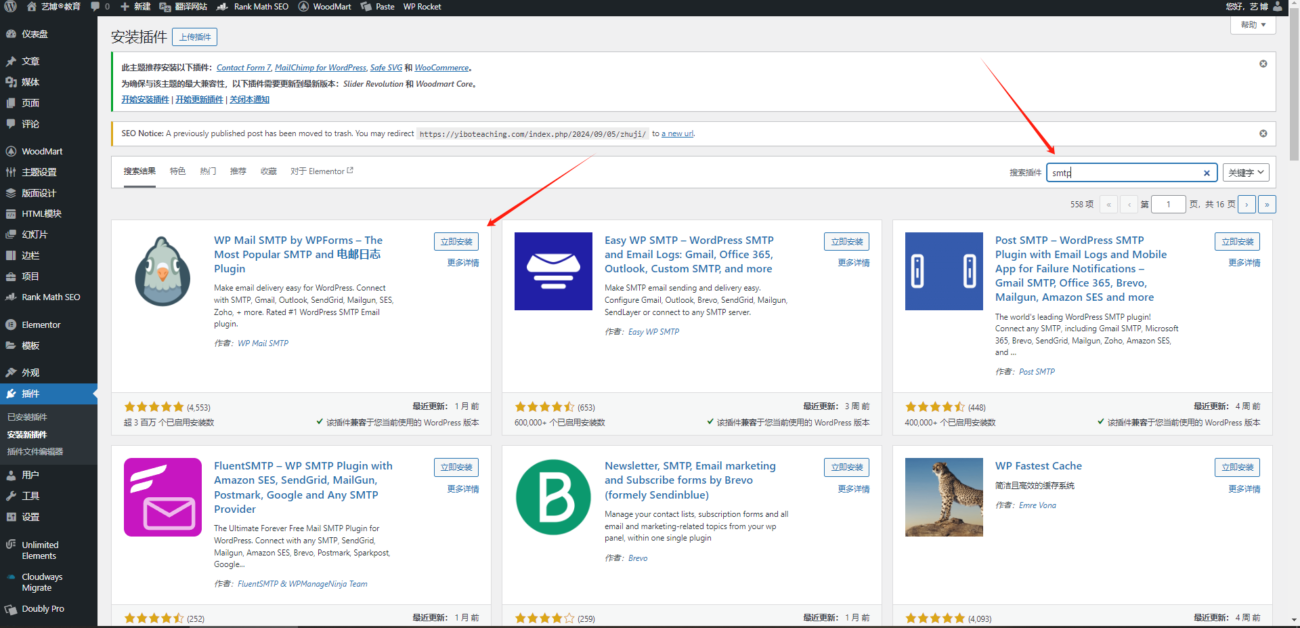Switch to the 收藏 favorites tab
Image resolution: width=1300 pixels, height=628 pixels.
tap(268, 171)
